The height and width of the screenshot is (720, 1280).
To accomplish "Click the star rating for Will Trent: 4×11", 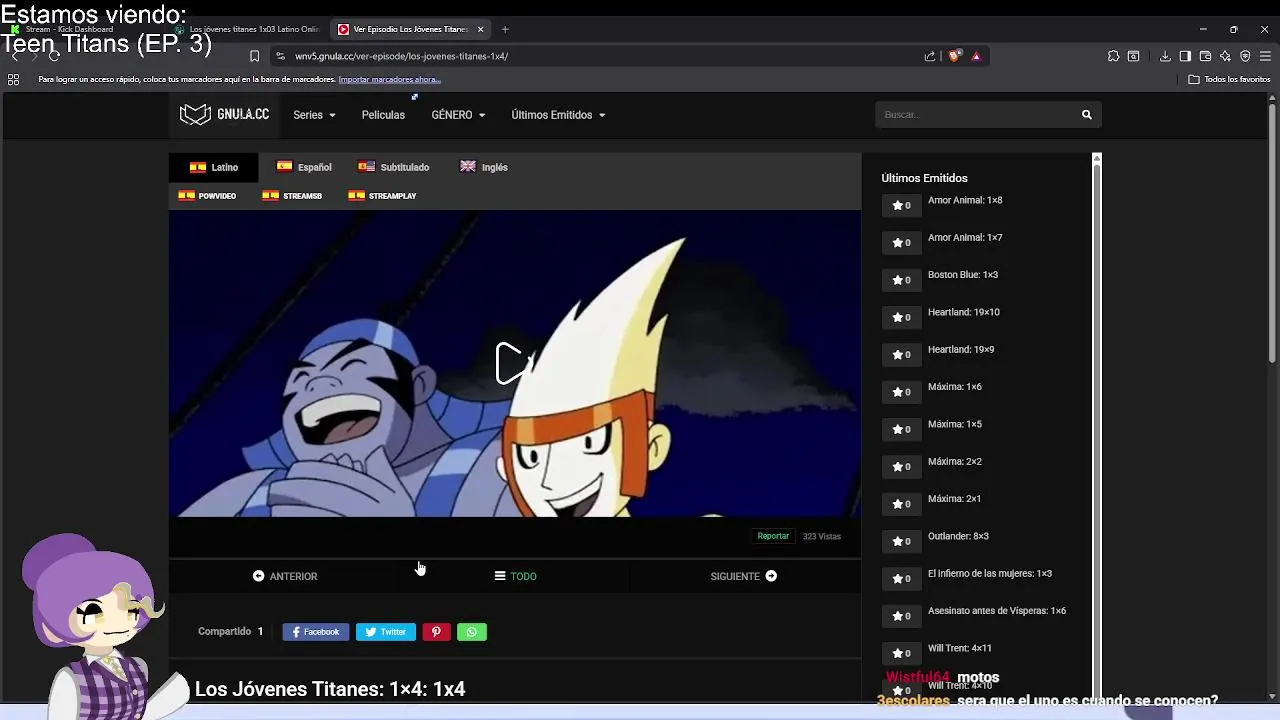I will (x=901, y=653).
